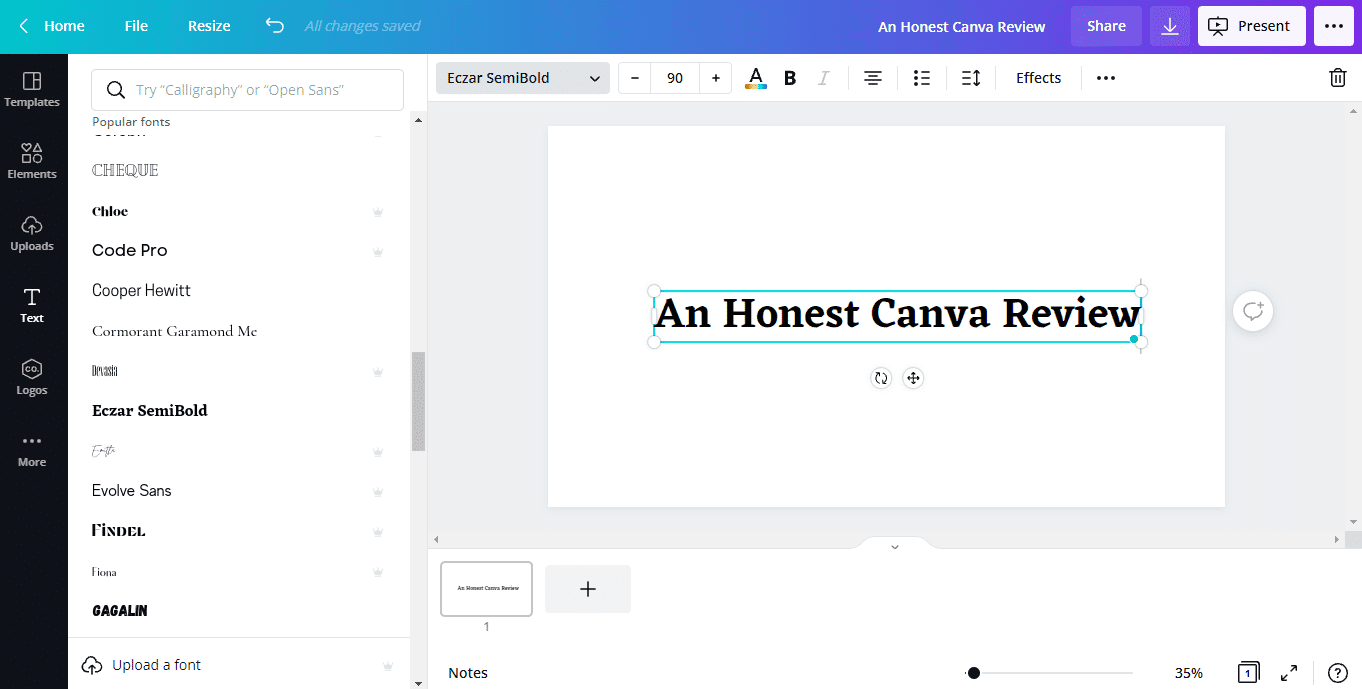Open the Resize menu
Image resolution: width=1362 pixels, height=689 pixels.
coord(209,26)
